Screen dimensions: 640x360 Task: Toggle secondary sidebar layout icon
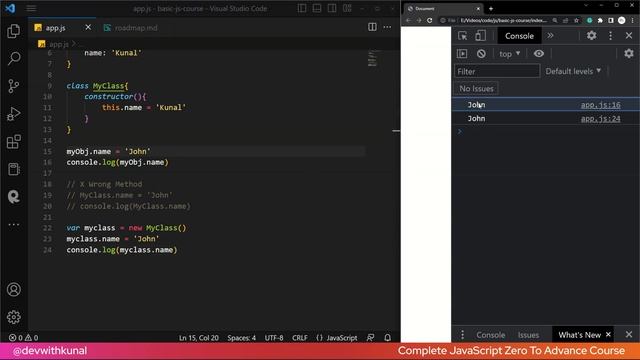click(x=332, y=8)
